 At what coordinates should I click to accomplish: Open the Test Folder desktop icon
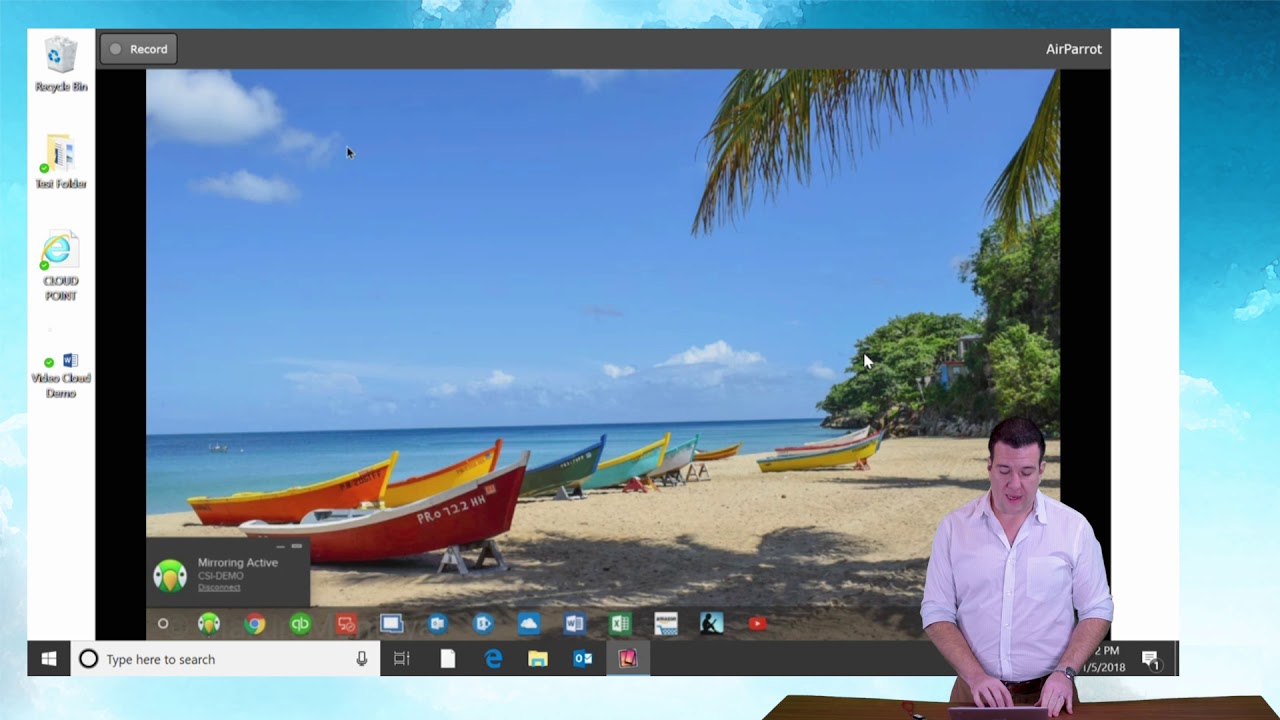(61, 162)
